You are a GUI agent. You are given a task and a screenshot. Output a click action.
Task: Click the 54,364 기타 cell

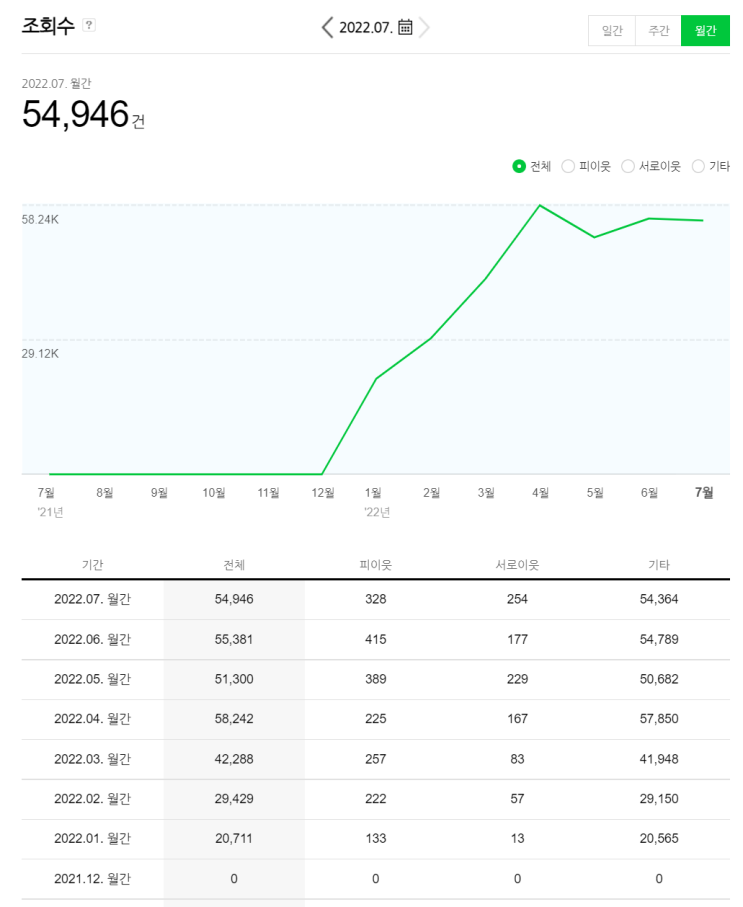[x=659, y=599]
